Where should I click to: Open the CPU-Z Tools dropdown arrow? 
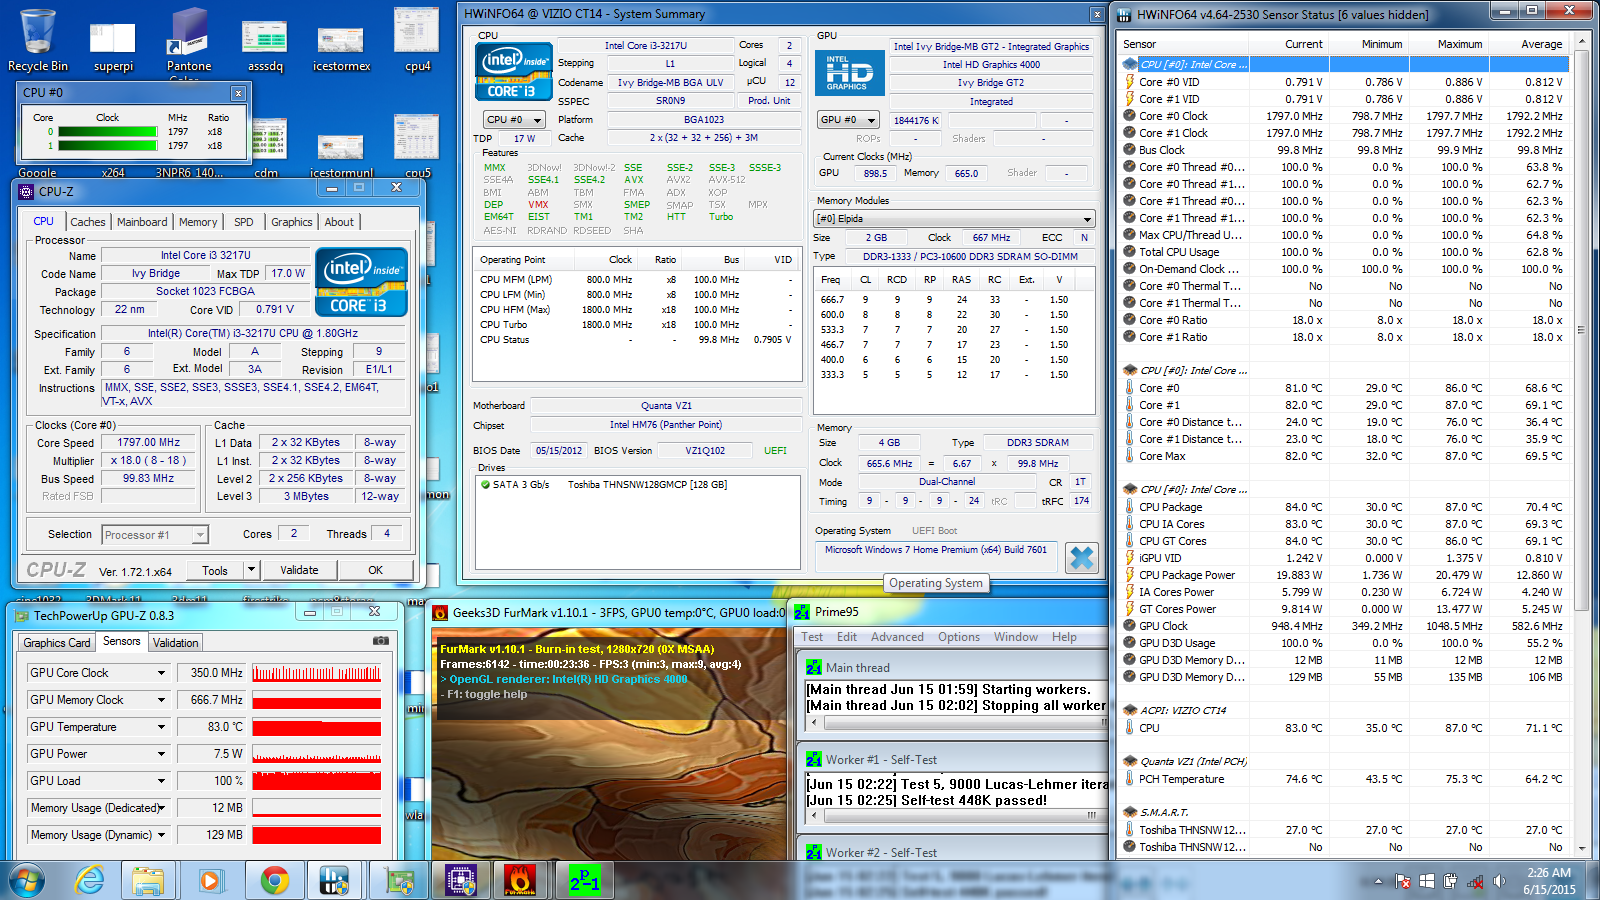[251, 570]
